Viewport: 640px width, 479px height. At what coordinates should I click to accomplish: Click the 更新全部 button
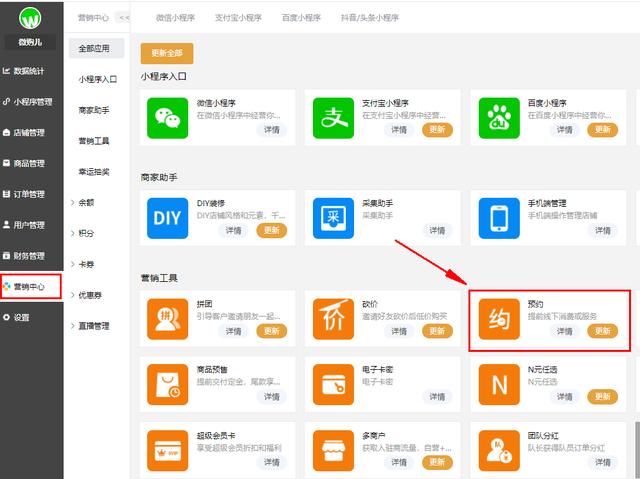click(x=167, y=53)
